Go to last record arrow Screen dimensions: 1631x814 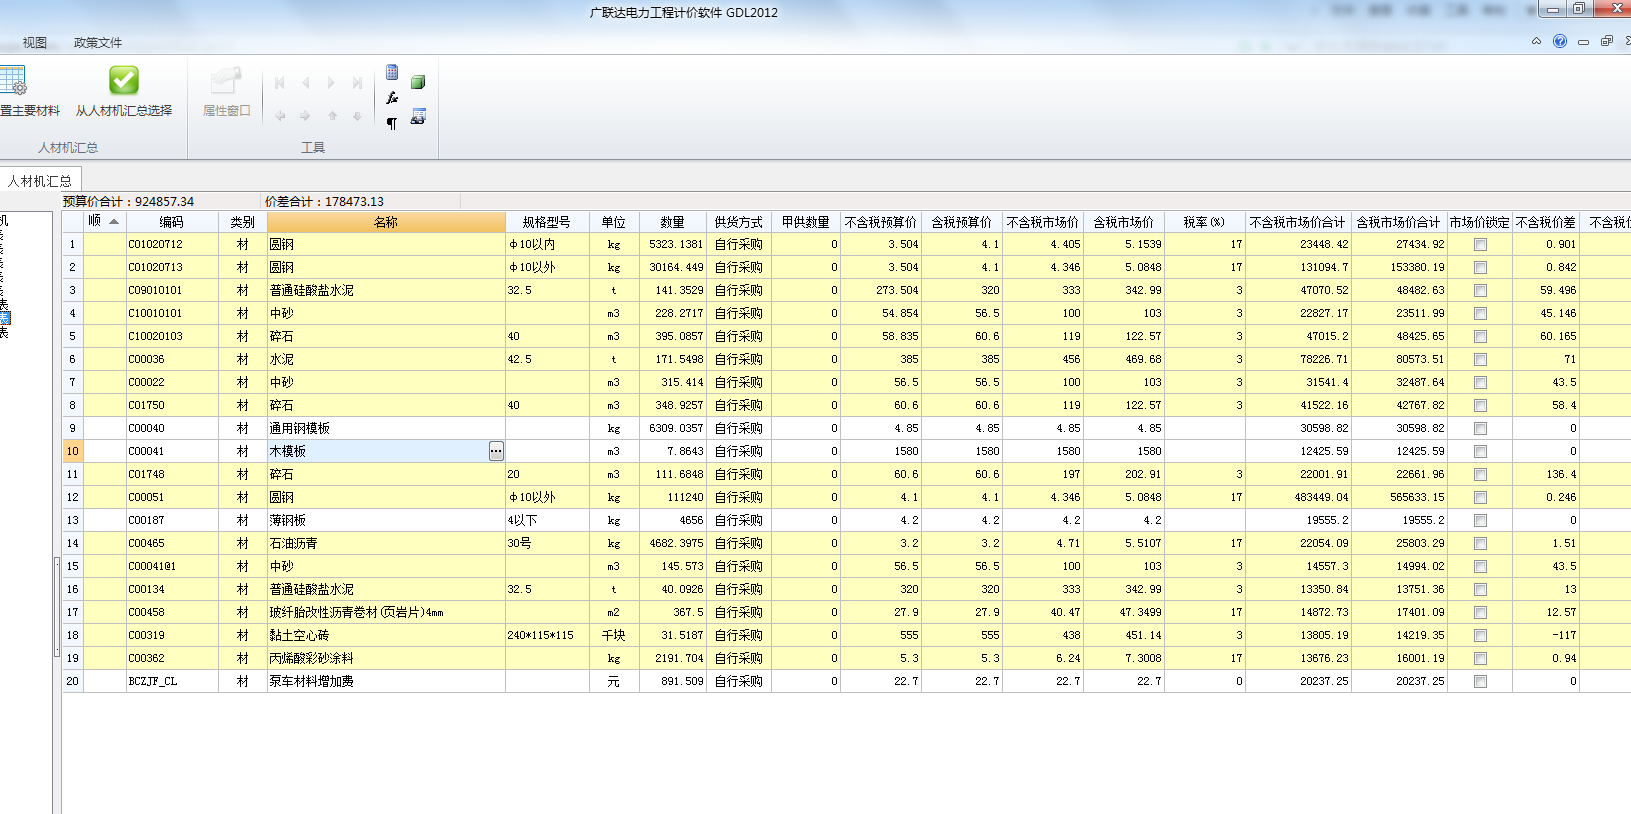coord(357,83)
